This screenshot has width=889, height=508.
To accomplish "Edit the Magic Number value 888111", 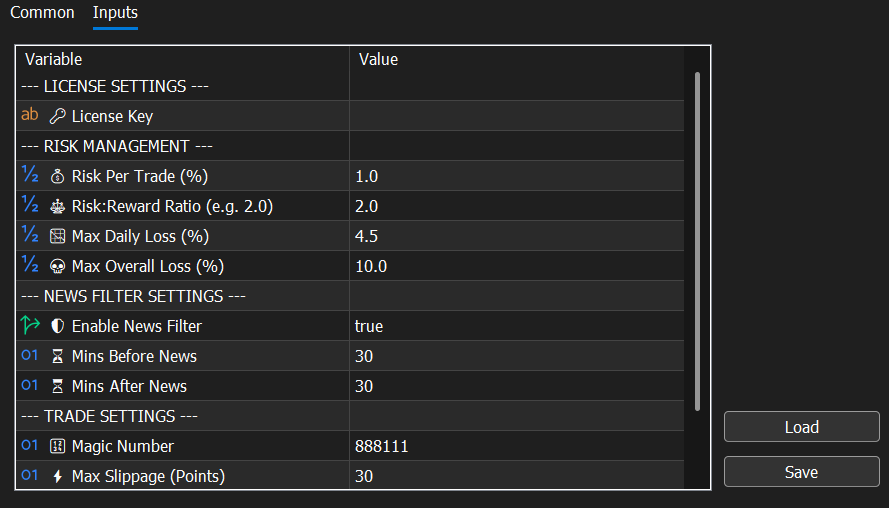I will (x=517, y=446).
